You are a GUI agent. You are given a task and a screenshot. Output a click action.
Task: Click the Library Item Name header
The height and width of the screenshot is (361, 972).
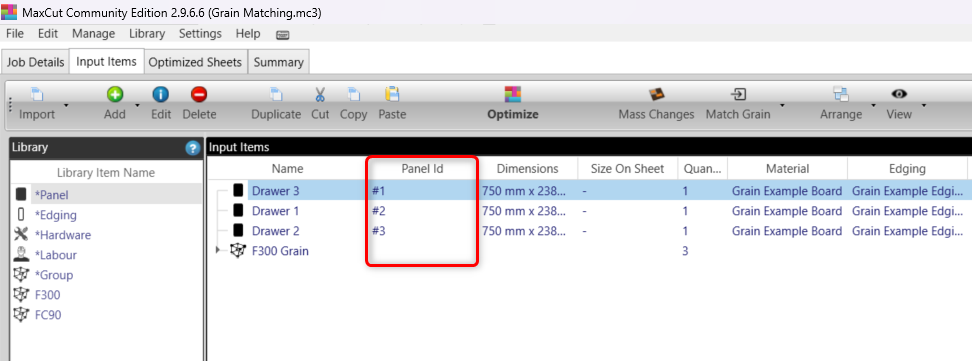coord(106,172)
